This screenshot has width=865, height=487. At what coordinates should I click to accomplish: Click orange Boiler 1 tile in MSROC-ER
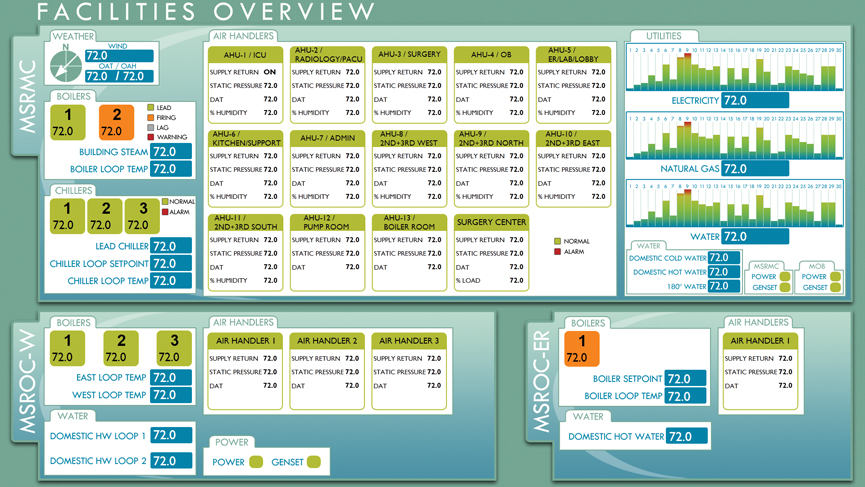pyautogui.click(x=581, y=349)
